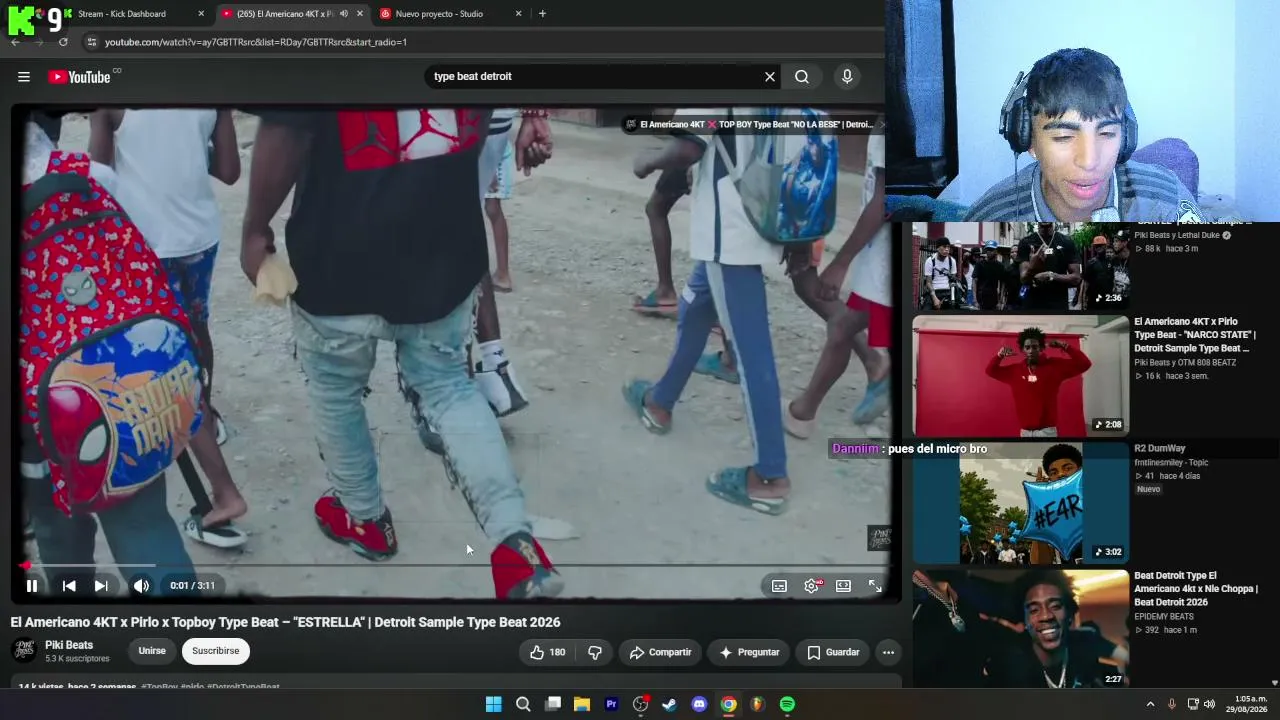Run the search with the magnifier button
This screenshot has width=1280, height=720.
pos(802,77)
